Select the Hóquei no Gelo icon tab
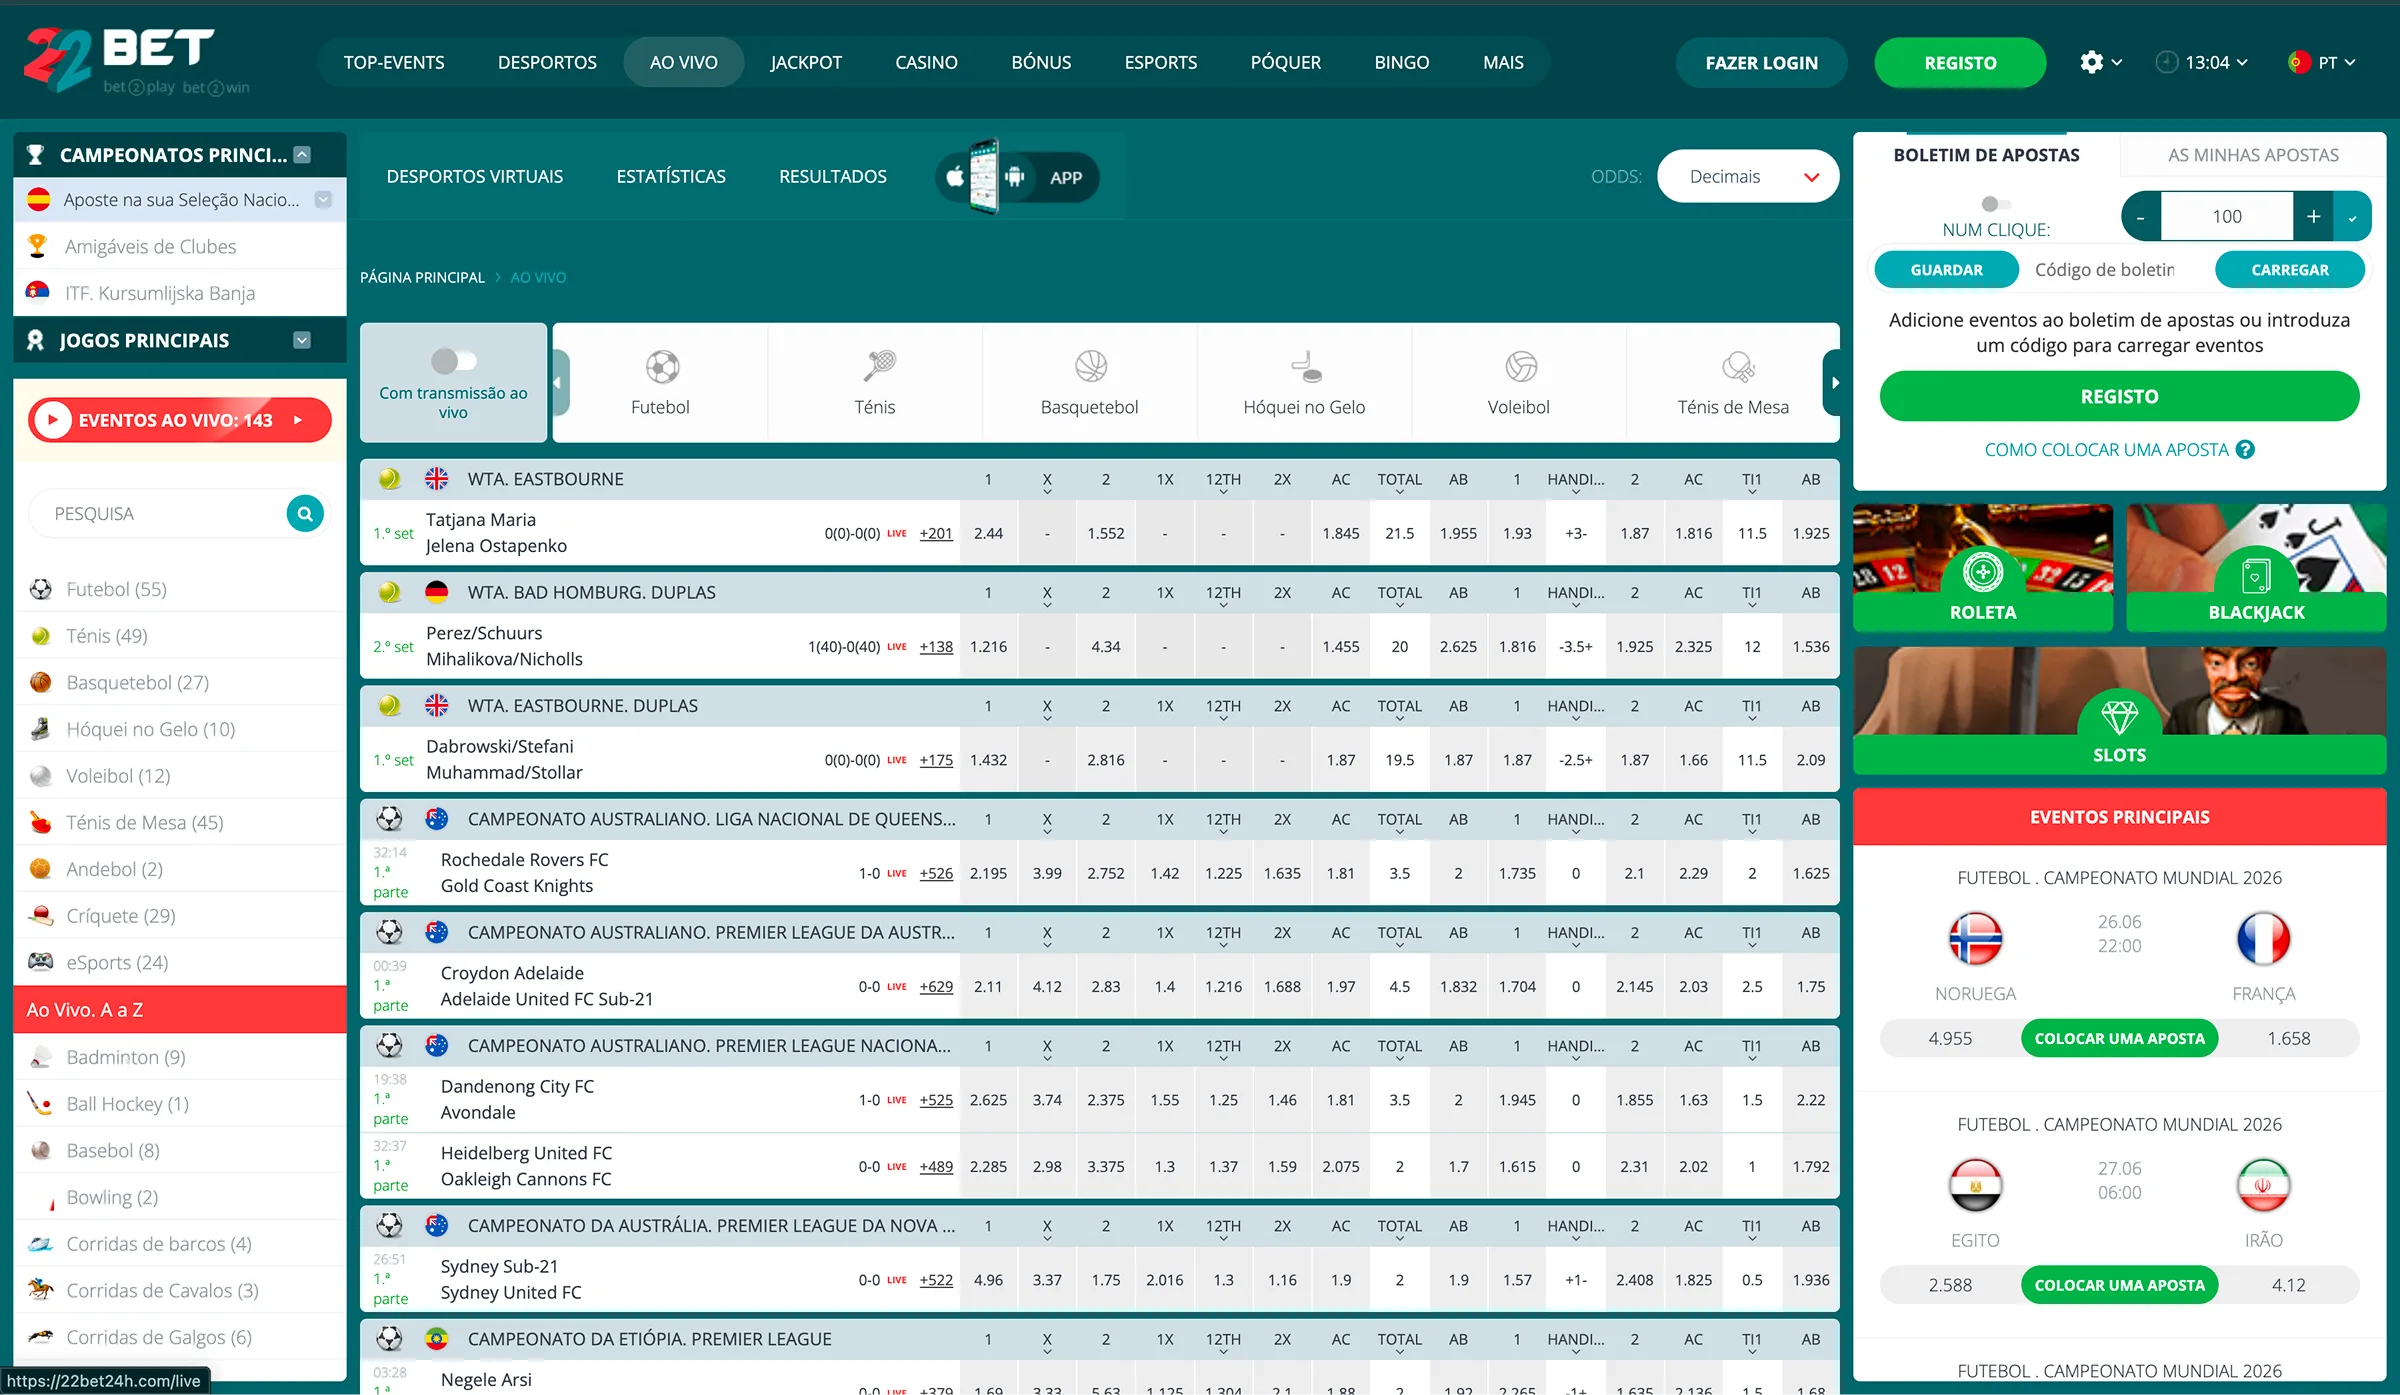This screenshot has width=2400, height=1395. pyautogui.click(x=1304, y=382)
